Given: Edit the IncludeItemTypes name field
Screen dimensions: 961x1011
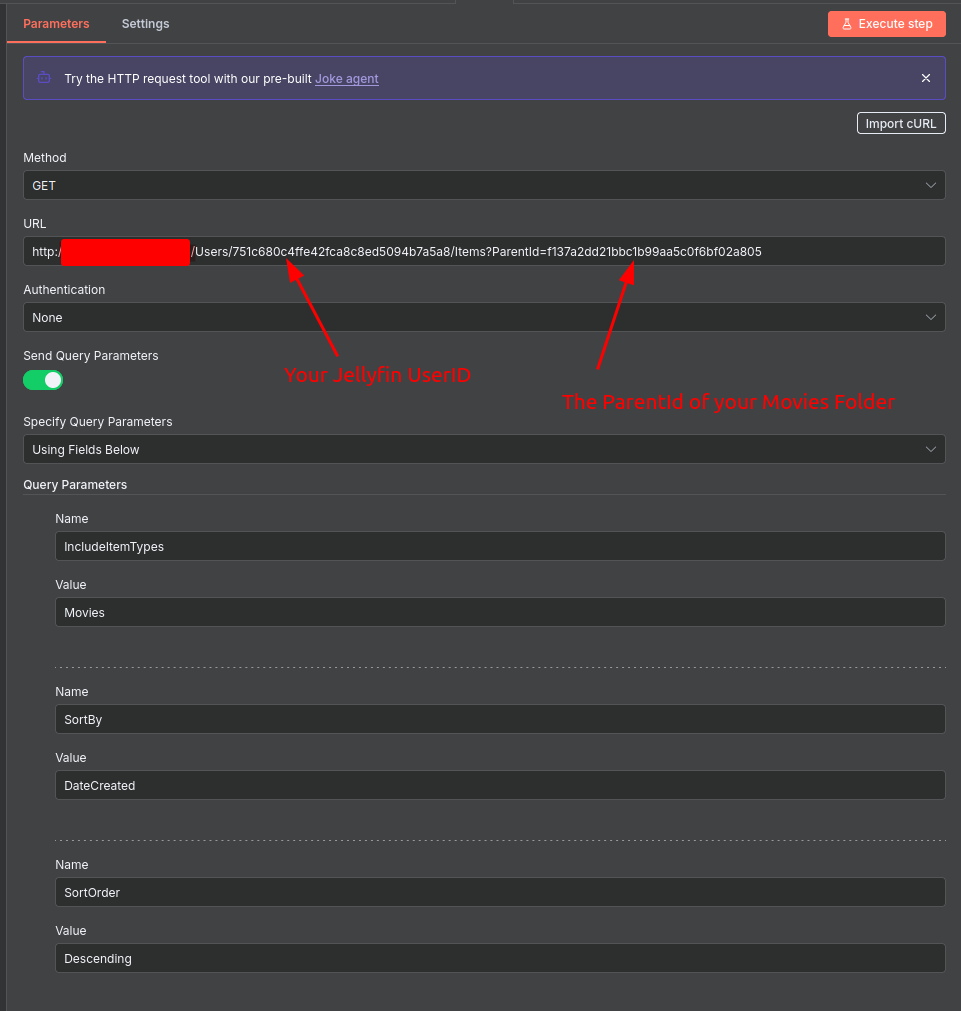Looking at the screenshot, I should pos(500,546).
